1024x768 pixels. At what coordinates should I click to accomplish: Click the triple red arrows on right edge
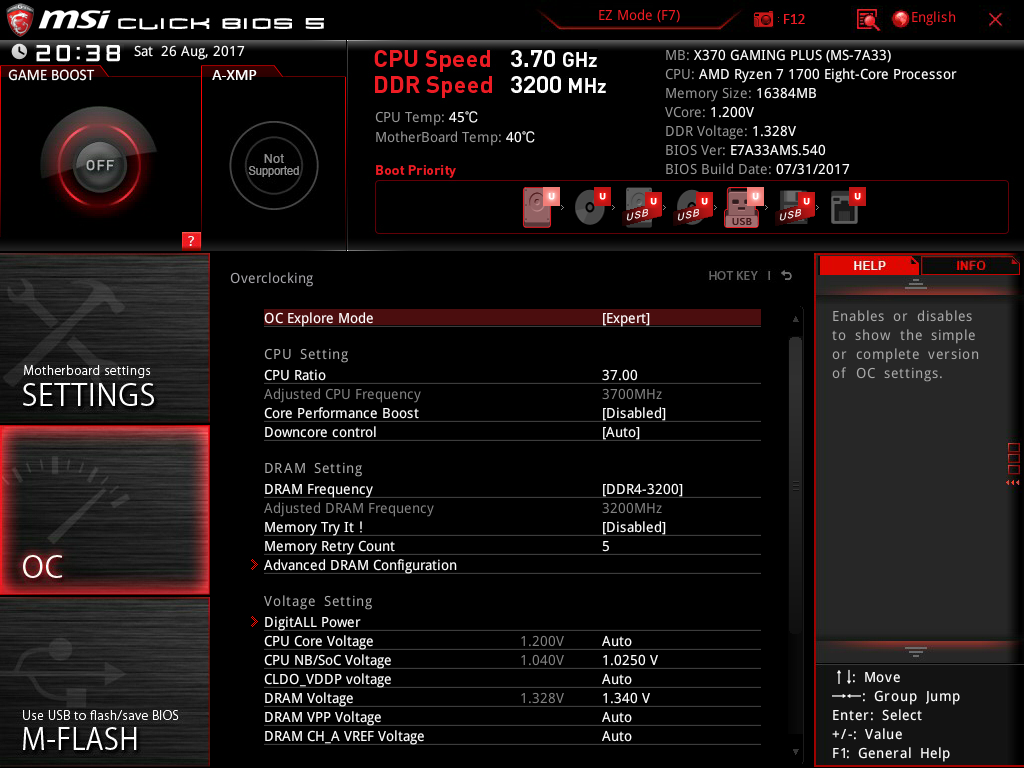(1013, 483)
